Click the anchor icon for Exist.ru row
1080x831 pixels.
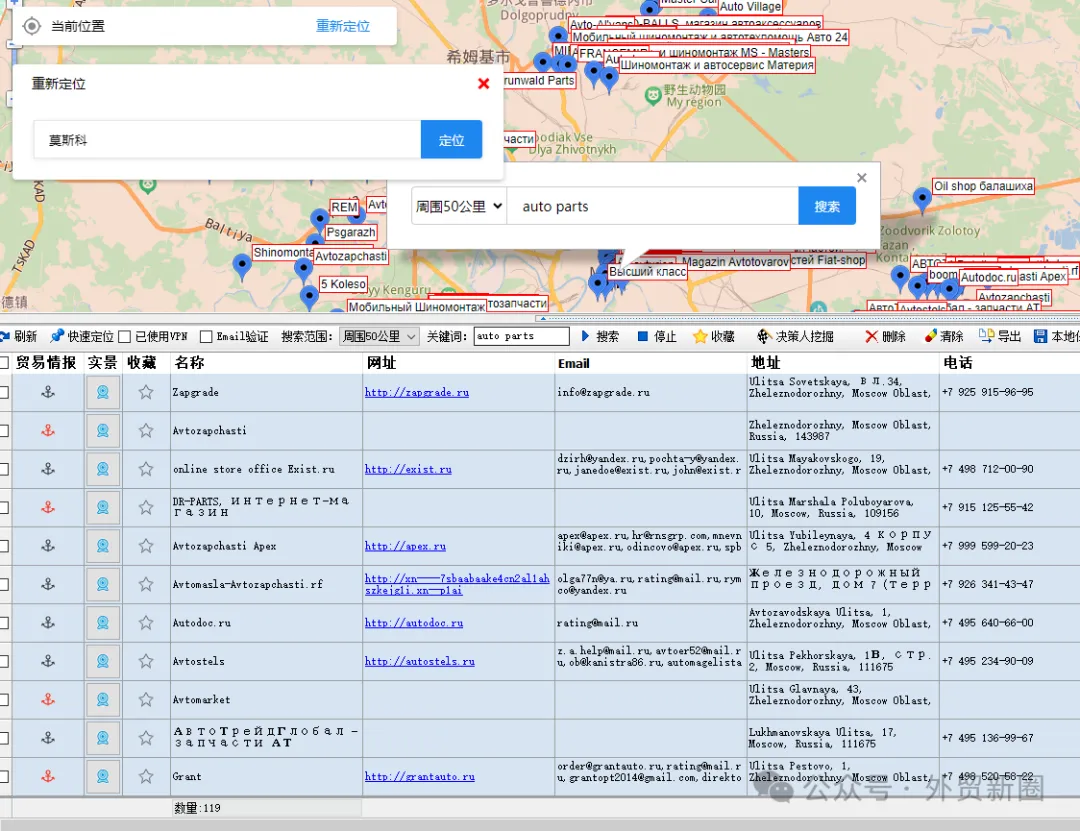coord(48,469)
